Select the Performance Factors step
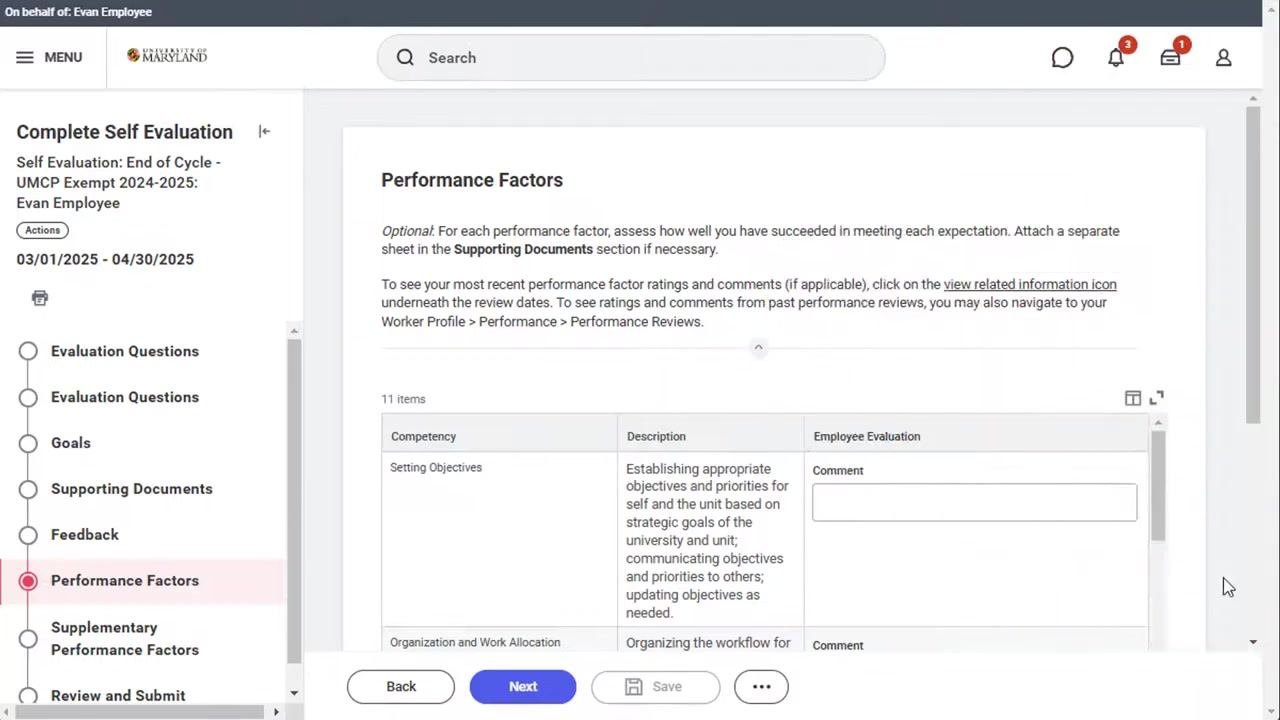The width and height of the screenshot is (1280, 720). [125, 581]
